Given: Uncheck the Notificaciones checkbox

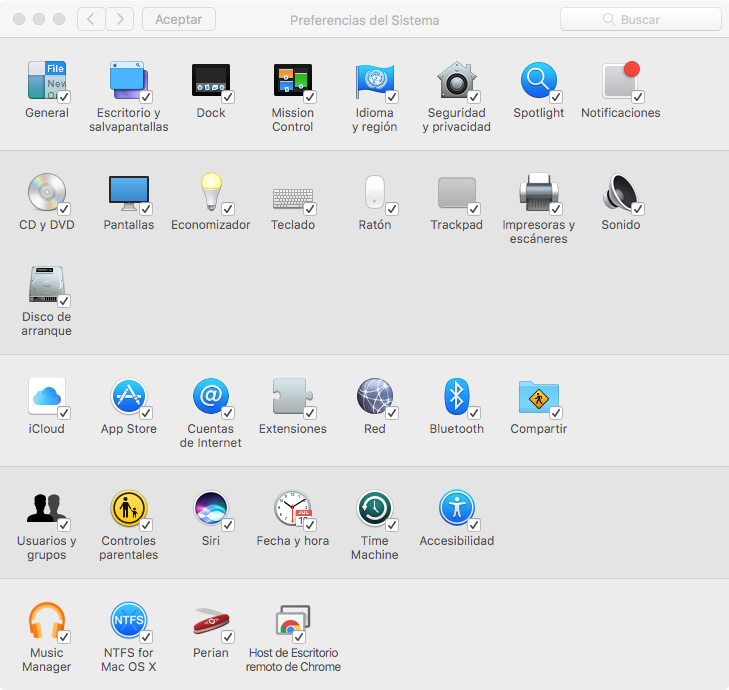Looking at the screenshot, I should pos(637,97).
